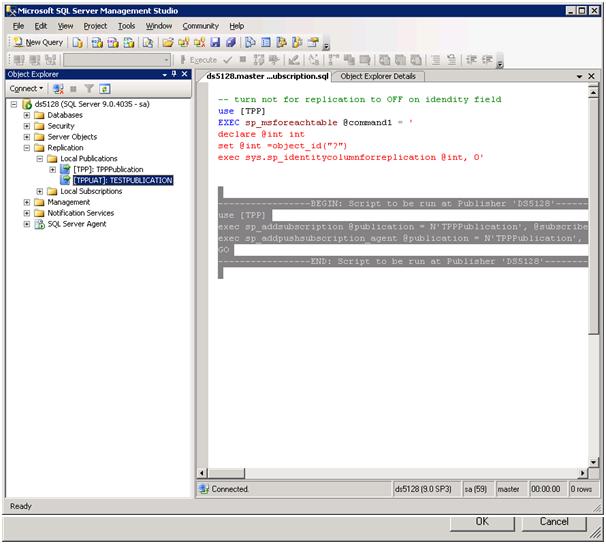Select the SQL Server Agent item

point(77,224)
